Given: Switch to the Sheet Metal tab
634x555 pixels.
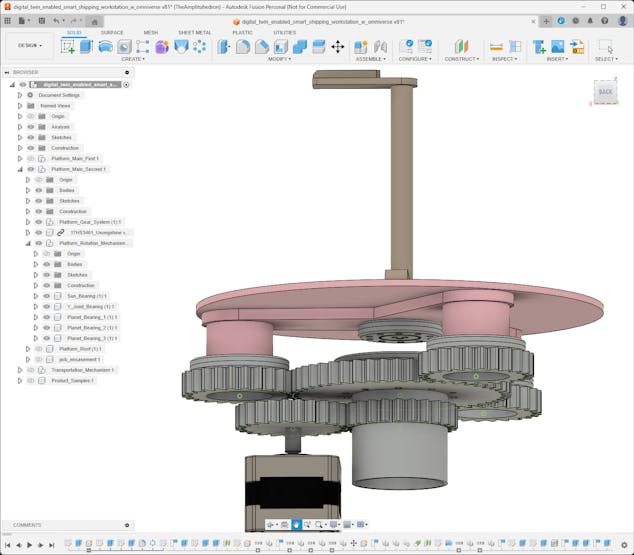Looking at the screenshot, I should 194,32.
